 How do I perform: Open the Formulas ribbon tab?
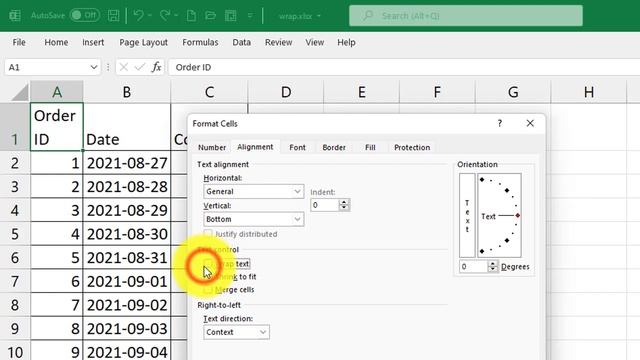[x=200, y=42]
